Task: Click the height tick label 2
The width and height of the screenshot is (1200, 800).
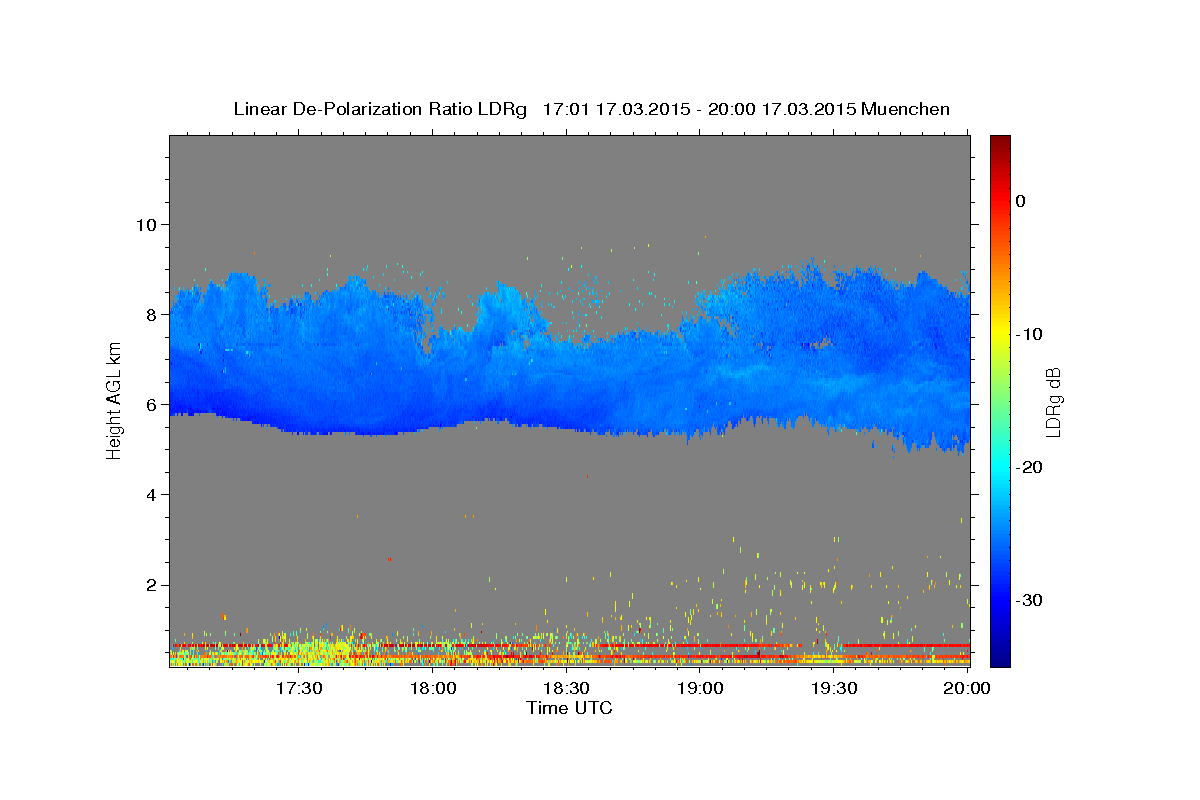Action: pos(151,584)
